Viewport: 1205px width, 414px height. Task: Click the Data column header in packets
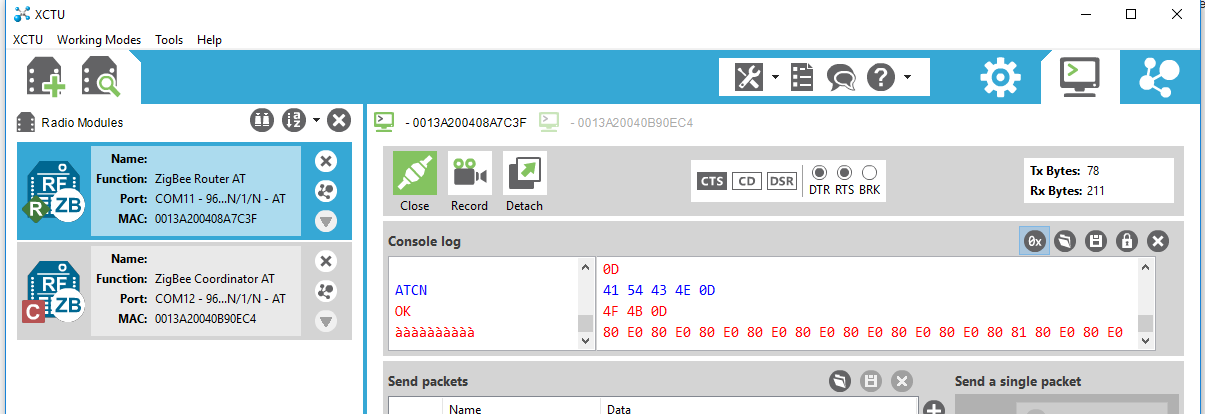(x=758, y=408)
